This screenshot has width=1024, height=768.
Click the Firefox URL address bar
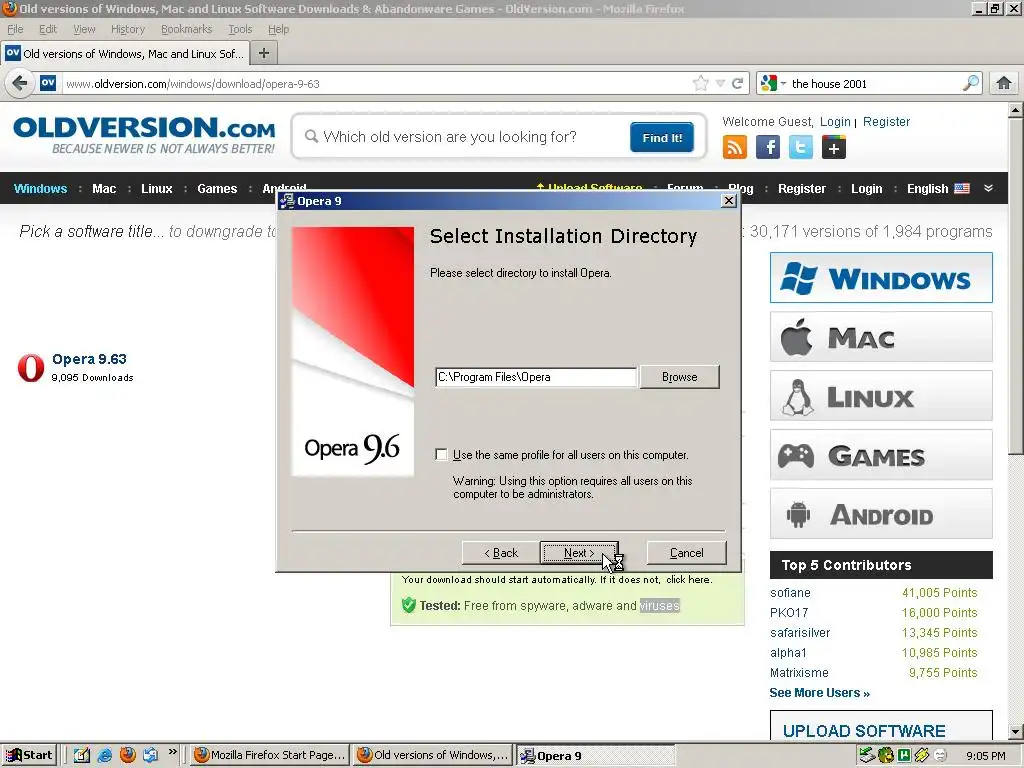coord(376,84)
